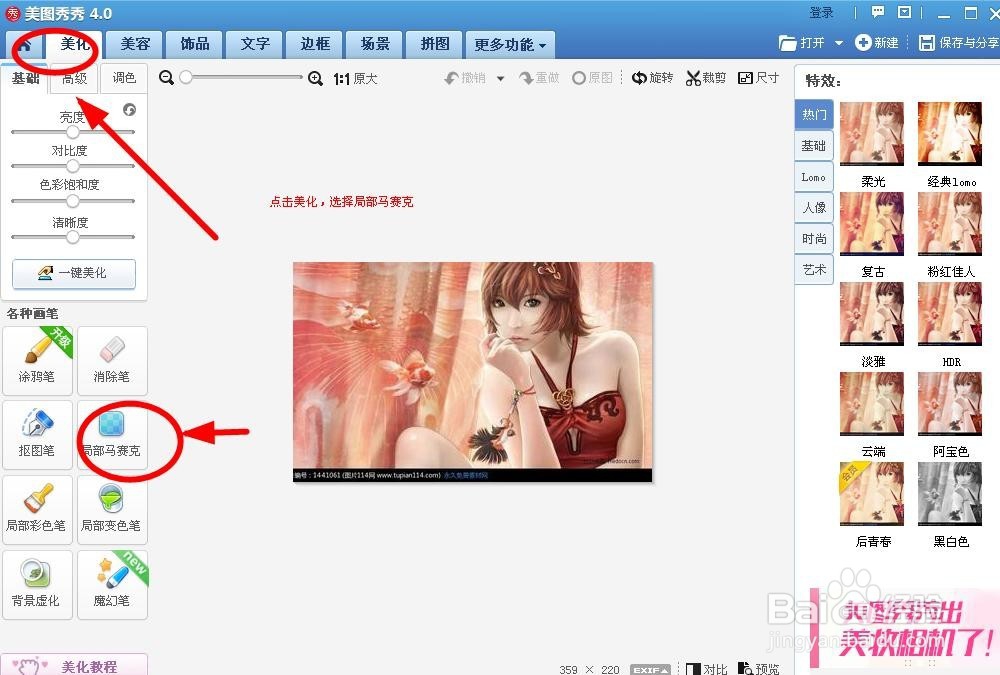This screenshot has width=1000, height=675.
Task: Apply the 经典lomo effect thumbnail
Action: 950,135
